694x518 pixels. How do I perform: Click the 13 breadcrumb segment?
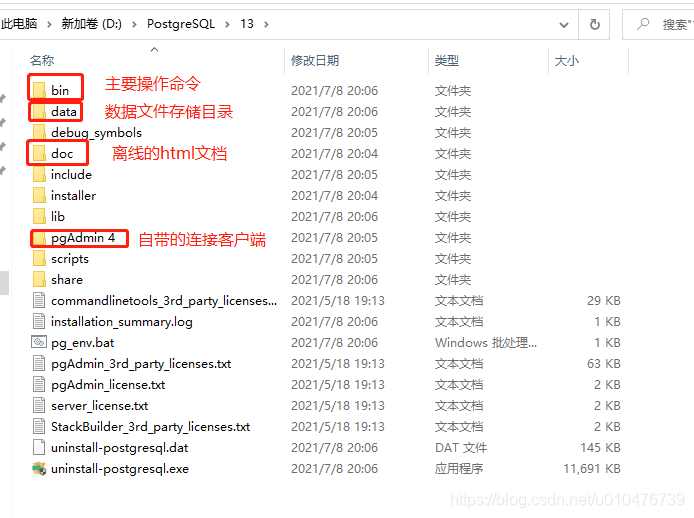(247, 23)
